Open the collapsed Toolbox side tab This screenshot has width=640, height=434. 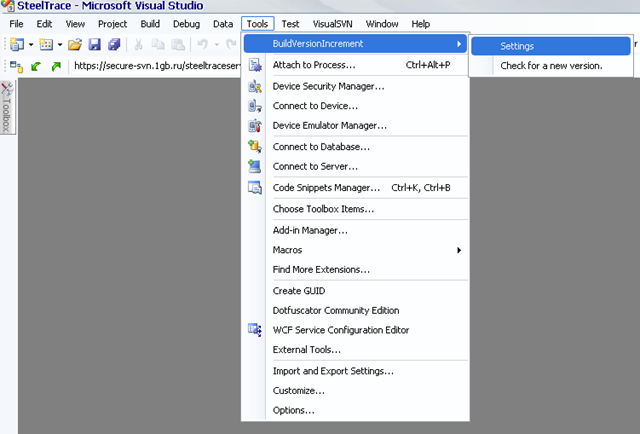point(7,107)
